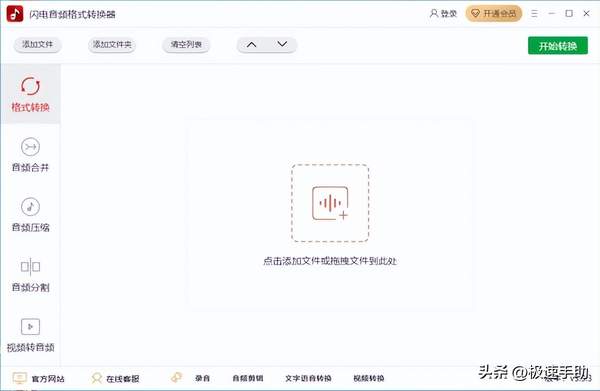The image size is (600, 391).
Task: Move selected file down with down arrow
Action: pos(282,44)
